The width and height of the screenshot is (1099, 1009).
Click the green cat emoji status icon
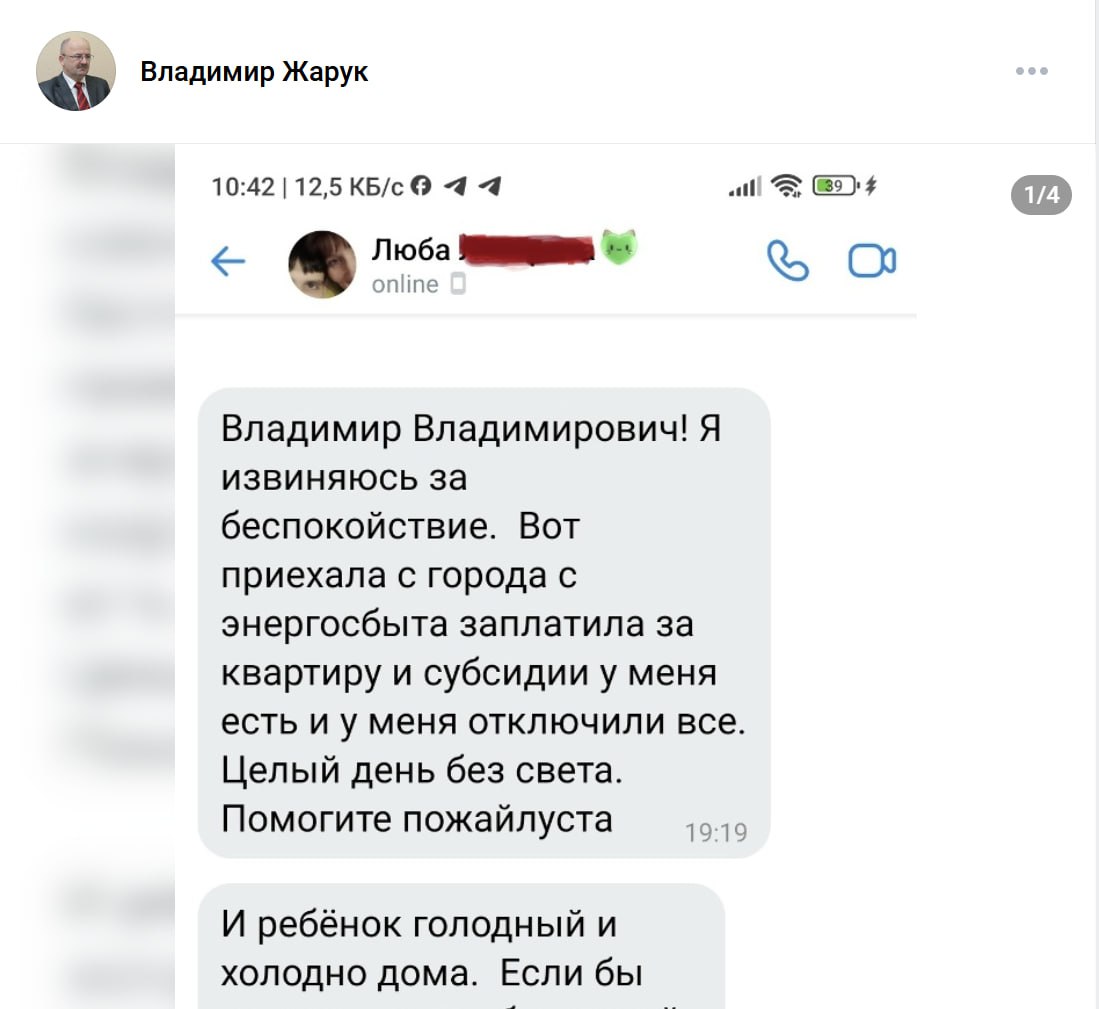[617, 247]
